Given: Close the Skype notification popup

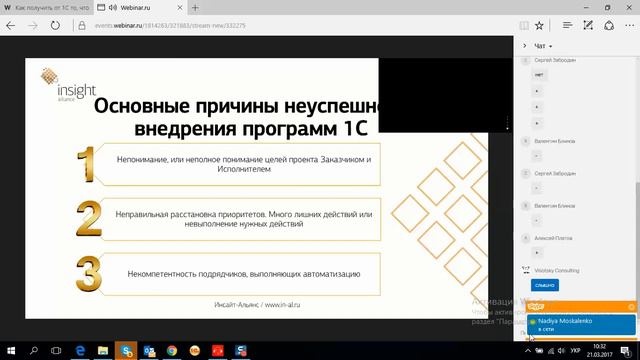Looking at the screenshot, I should 631,307.
